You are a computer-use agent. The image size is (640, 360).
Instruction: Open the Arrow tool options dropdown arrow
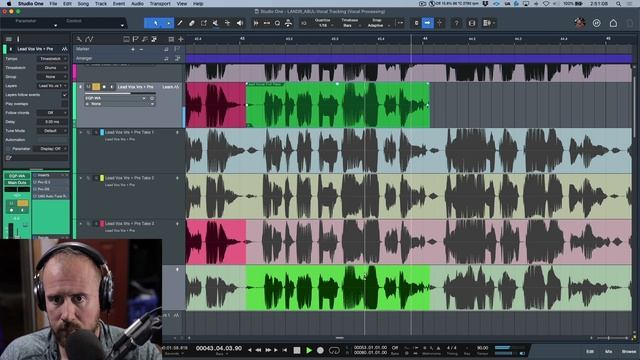click(x=169, y=23)
